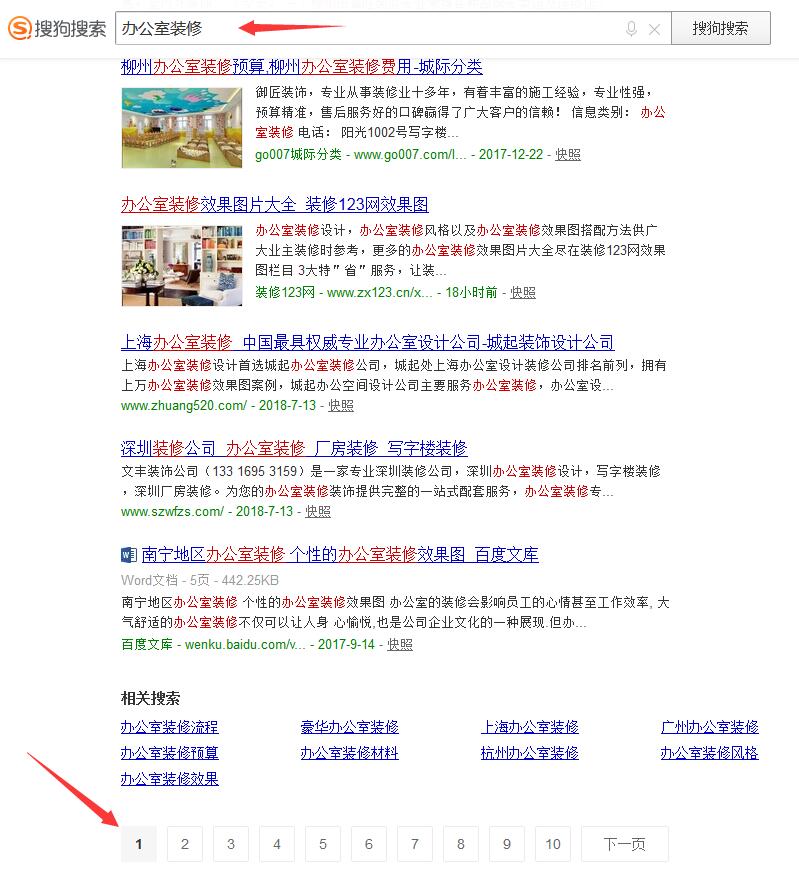Open 柳州办公室装修预算 result title
The height and width of the screenshot is (892, 799).
(301, 67)
